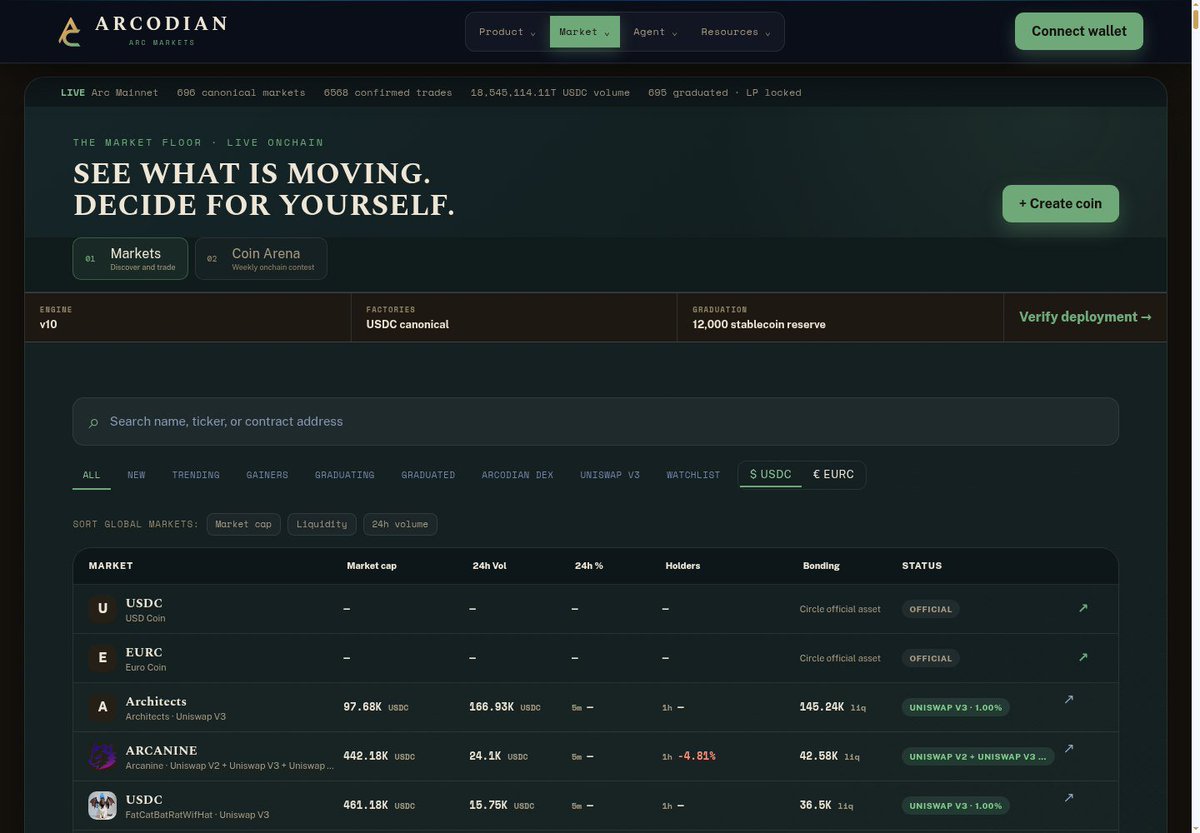
Task: Click the Create coin button
Action: [x=1060, y=203]
